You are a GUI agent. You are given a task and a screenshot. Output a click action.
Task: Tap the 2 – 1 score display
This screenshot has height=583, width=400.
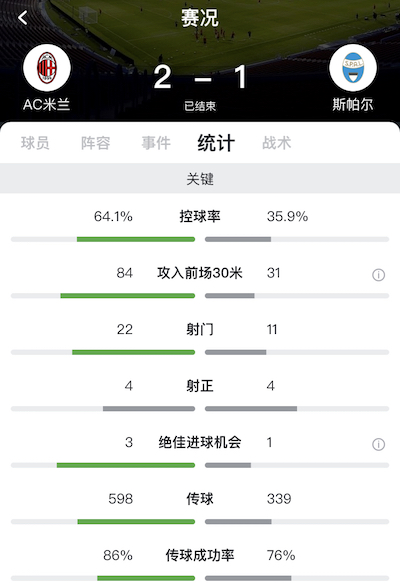click(x=200, y=77)
